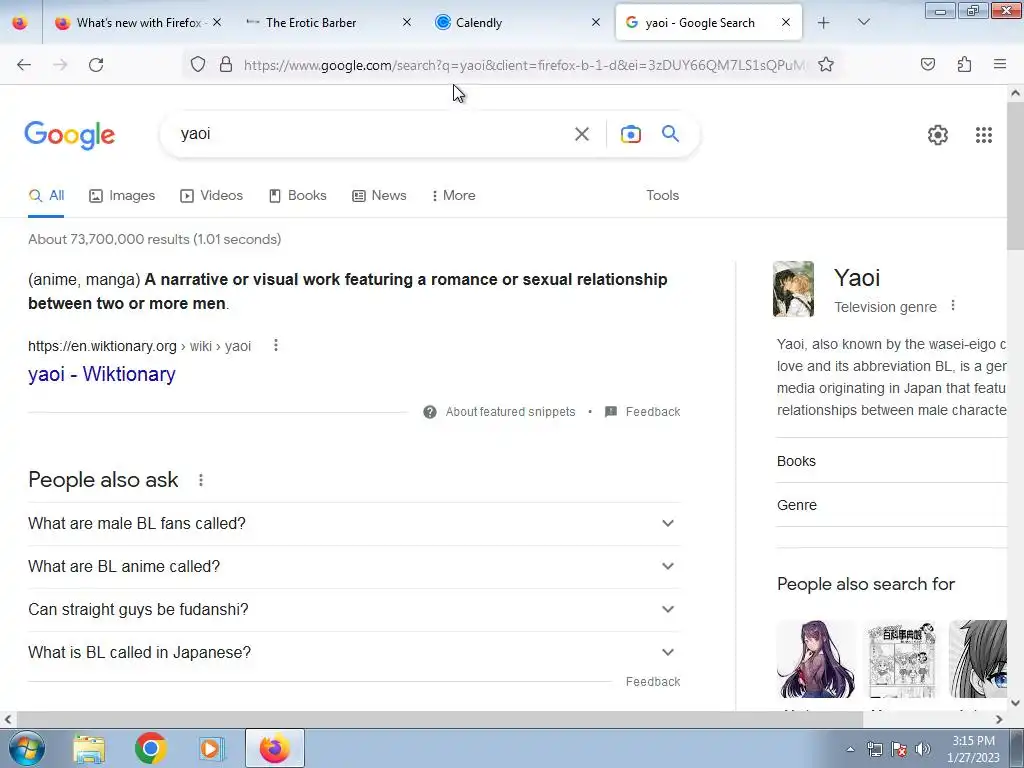Open the Save to Pocket icon
The height and width of the screenshot is (768, 1024).
928,64
